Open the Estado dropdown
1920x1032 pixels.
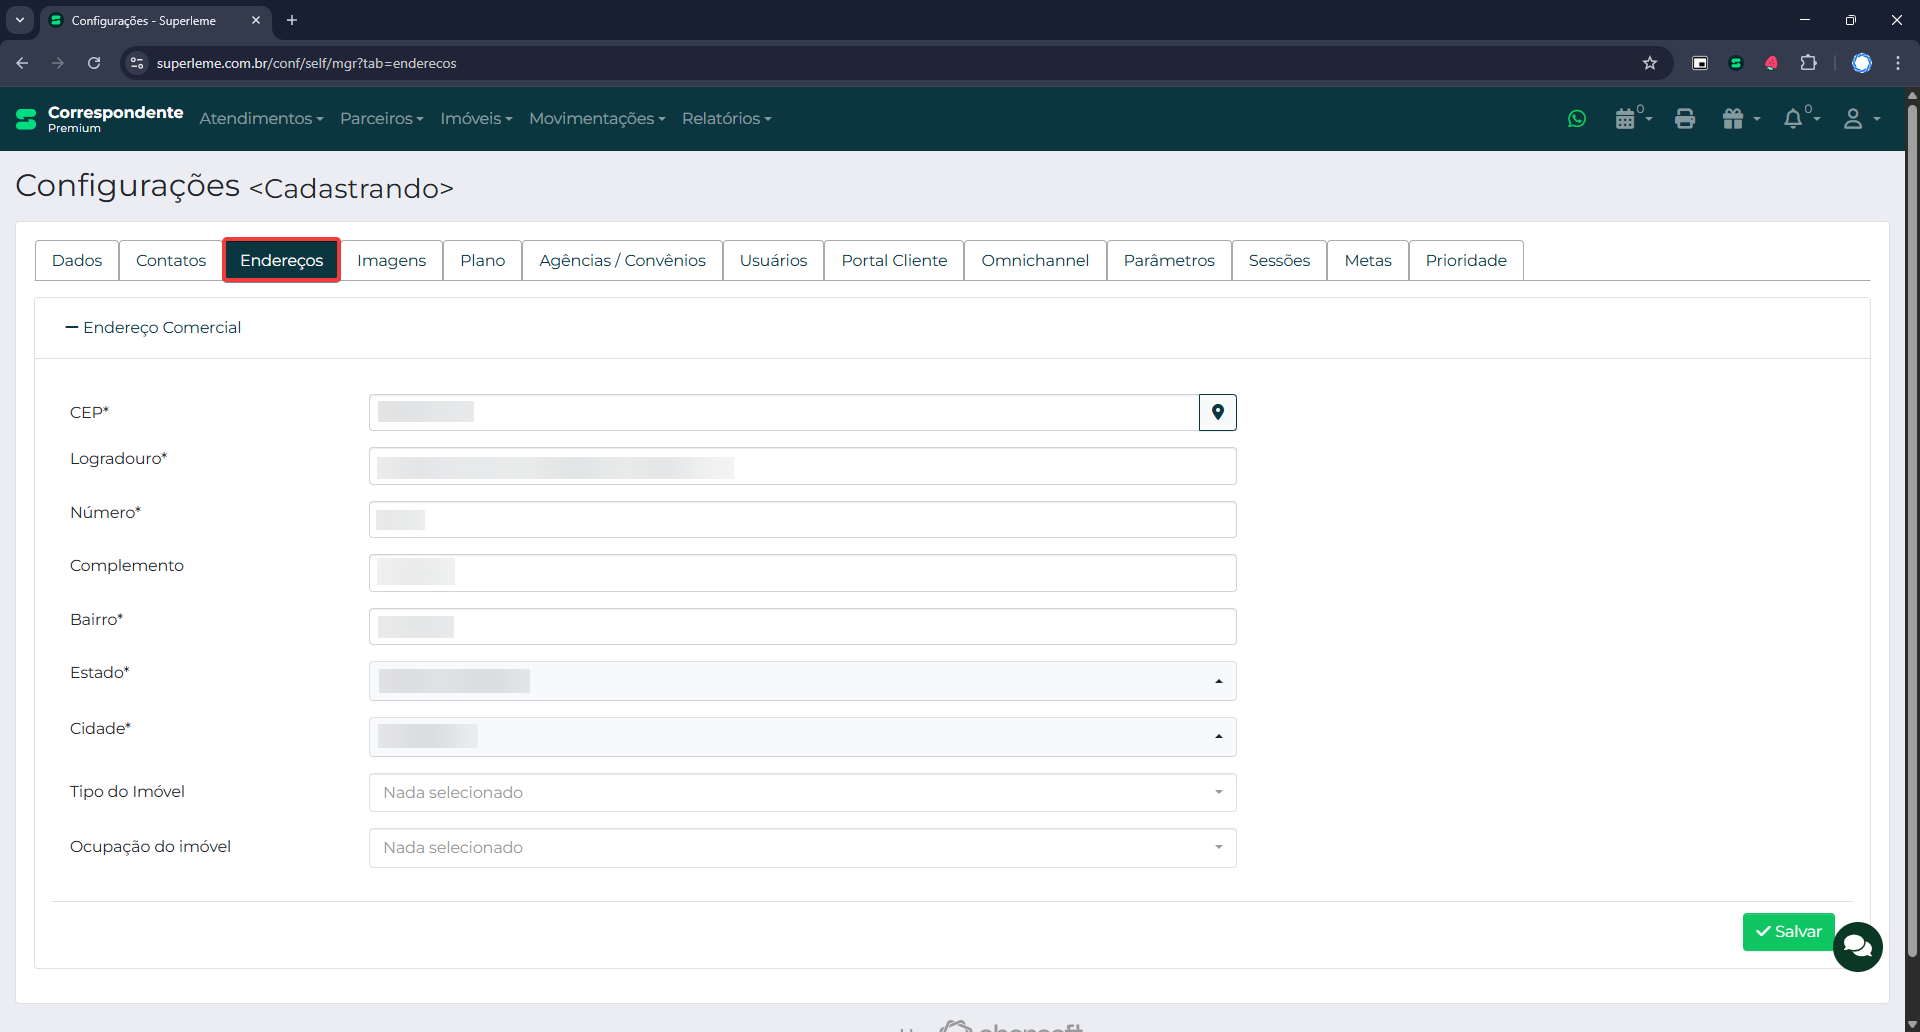(802, 681)
